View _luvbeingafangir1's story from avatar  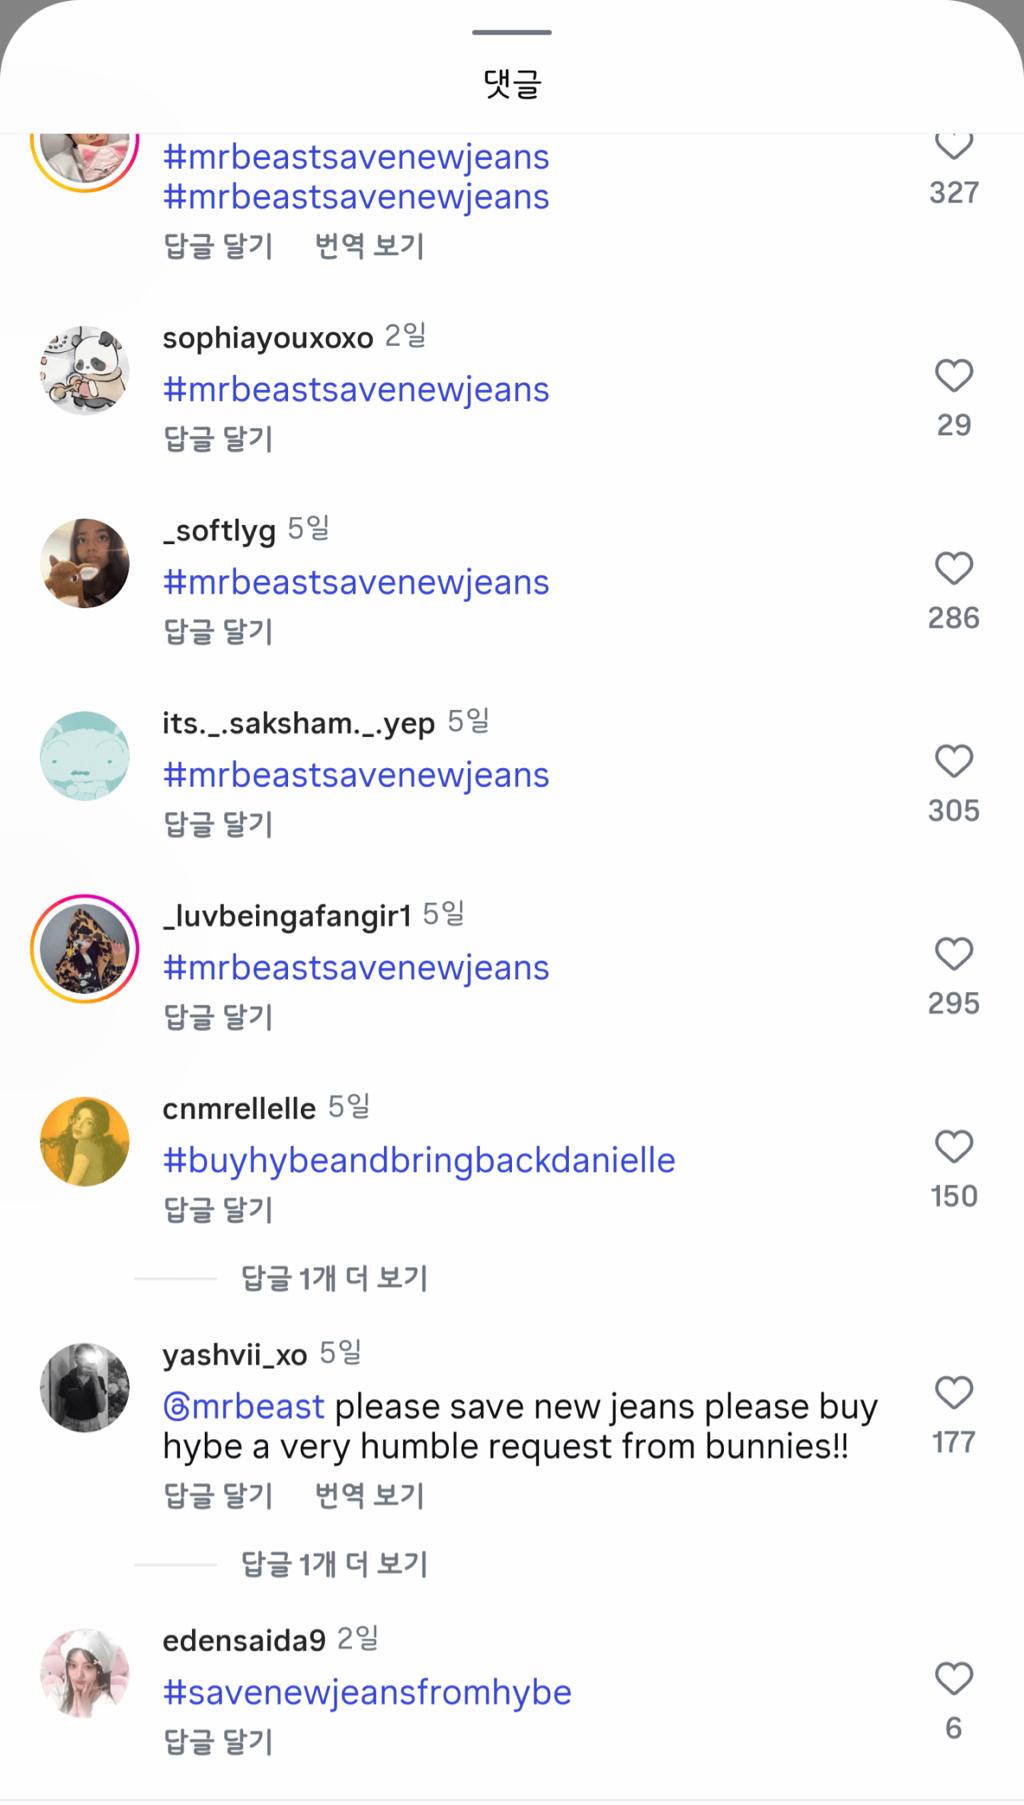(85, 949)
